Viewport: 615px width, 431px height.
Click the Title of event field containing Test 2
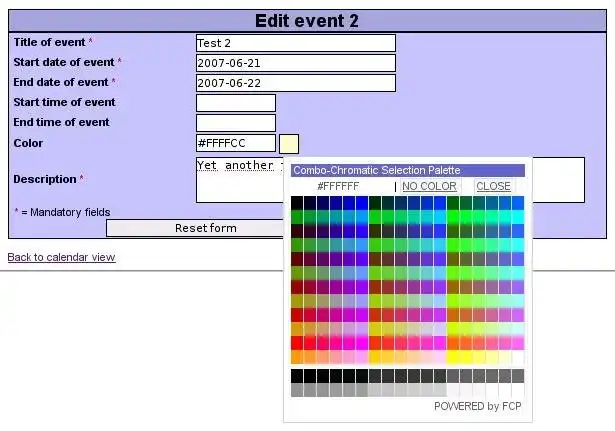(x=296, y=43)
